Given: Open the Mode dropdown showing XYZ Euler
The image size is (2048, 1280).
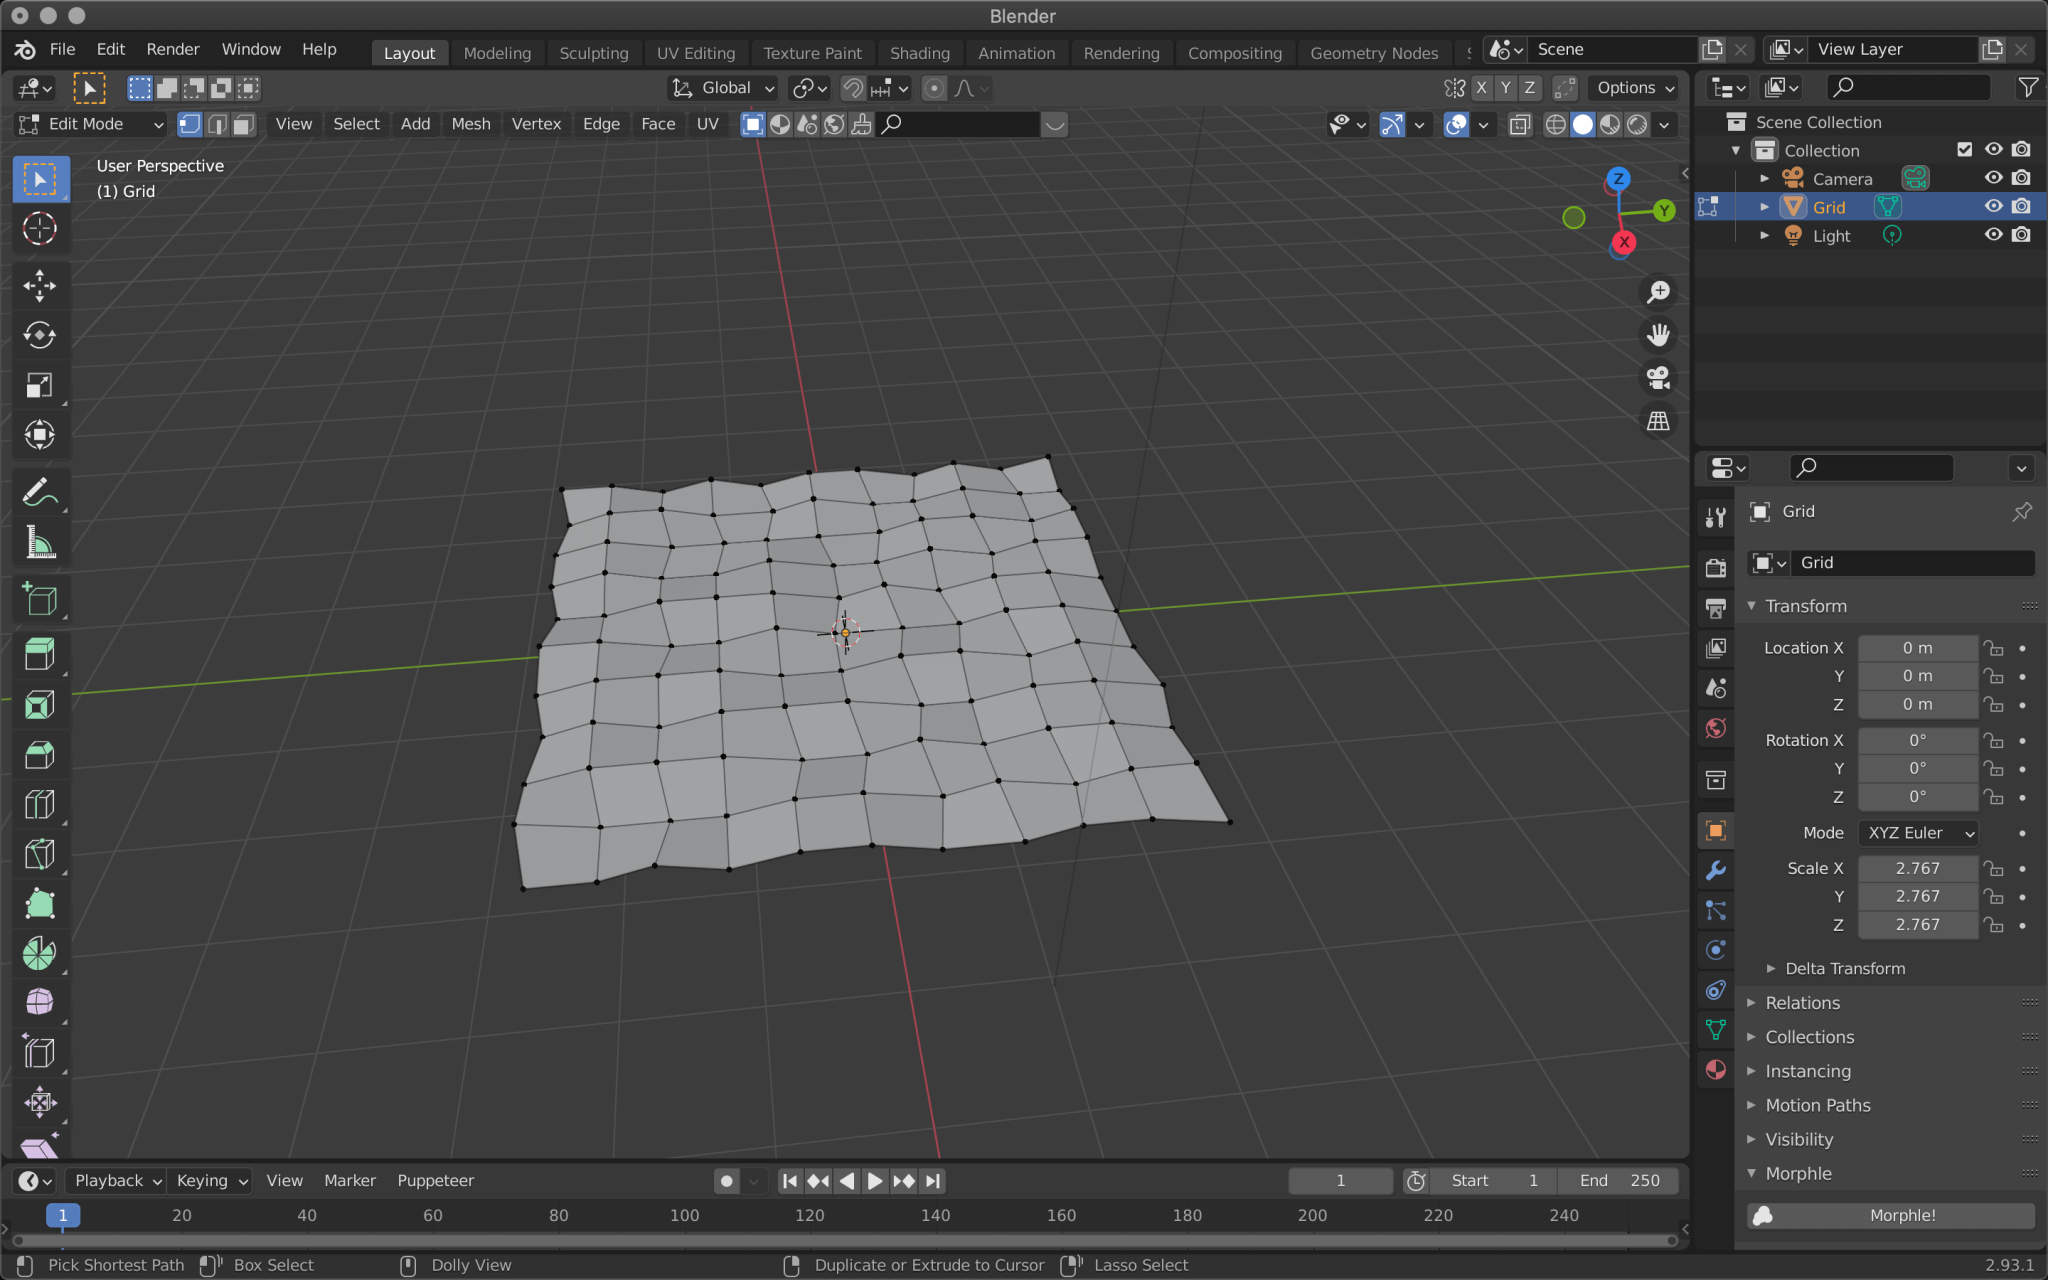Looking at the screenshot, I should pos(1916,832).
